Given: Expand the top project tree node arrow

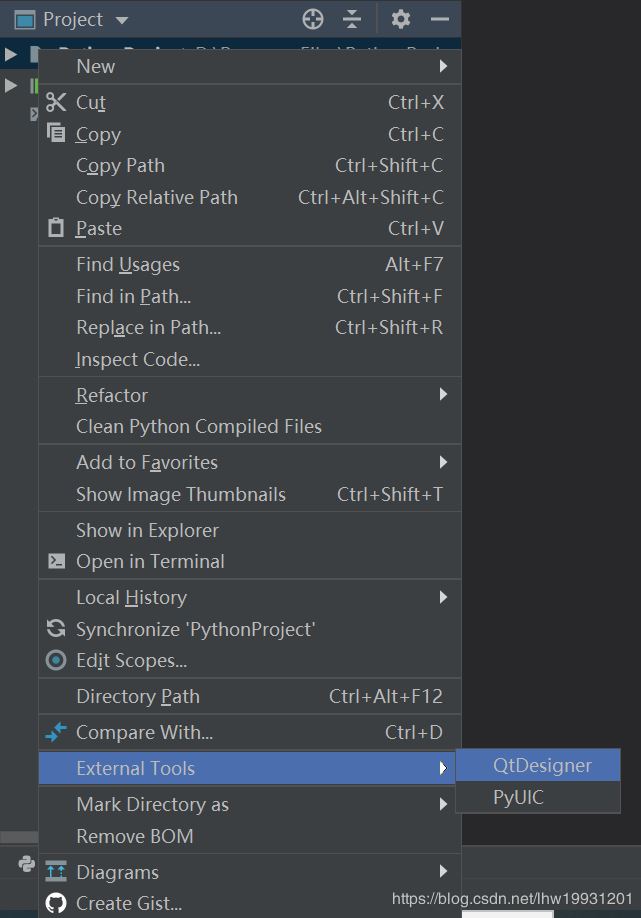Looking at the screenshot, I should click(11, 54).
